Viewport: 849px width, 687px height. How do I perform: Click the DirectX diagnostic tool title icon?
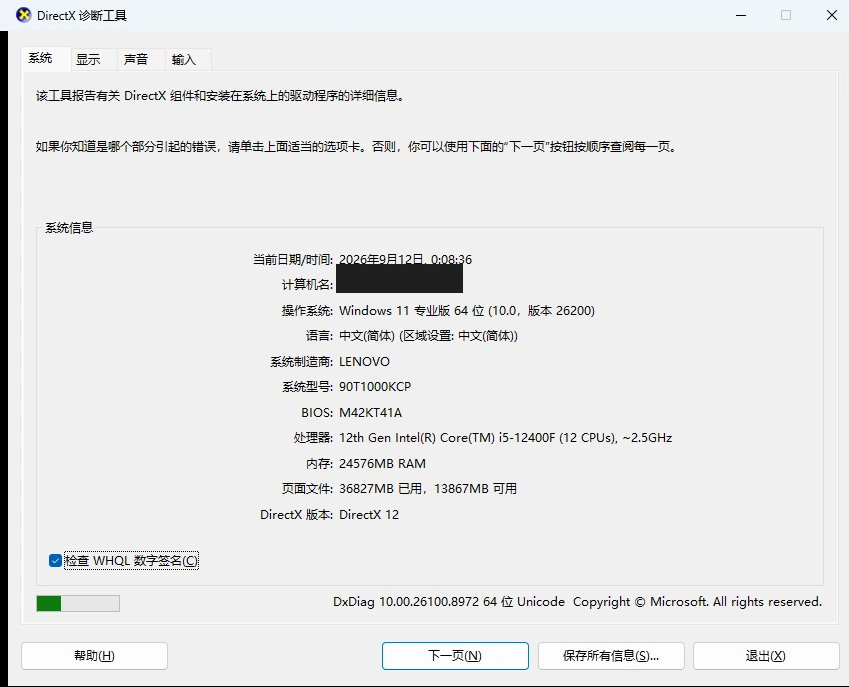pos(23,15)
